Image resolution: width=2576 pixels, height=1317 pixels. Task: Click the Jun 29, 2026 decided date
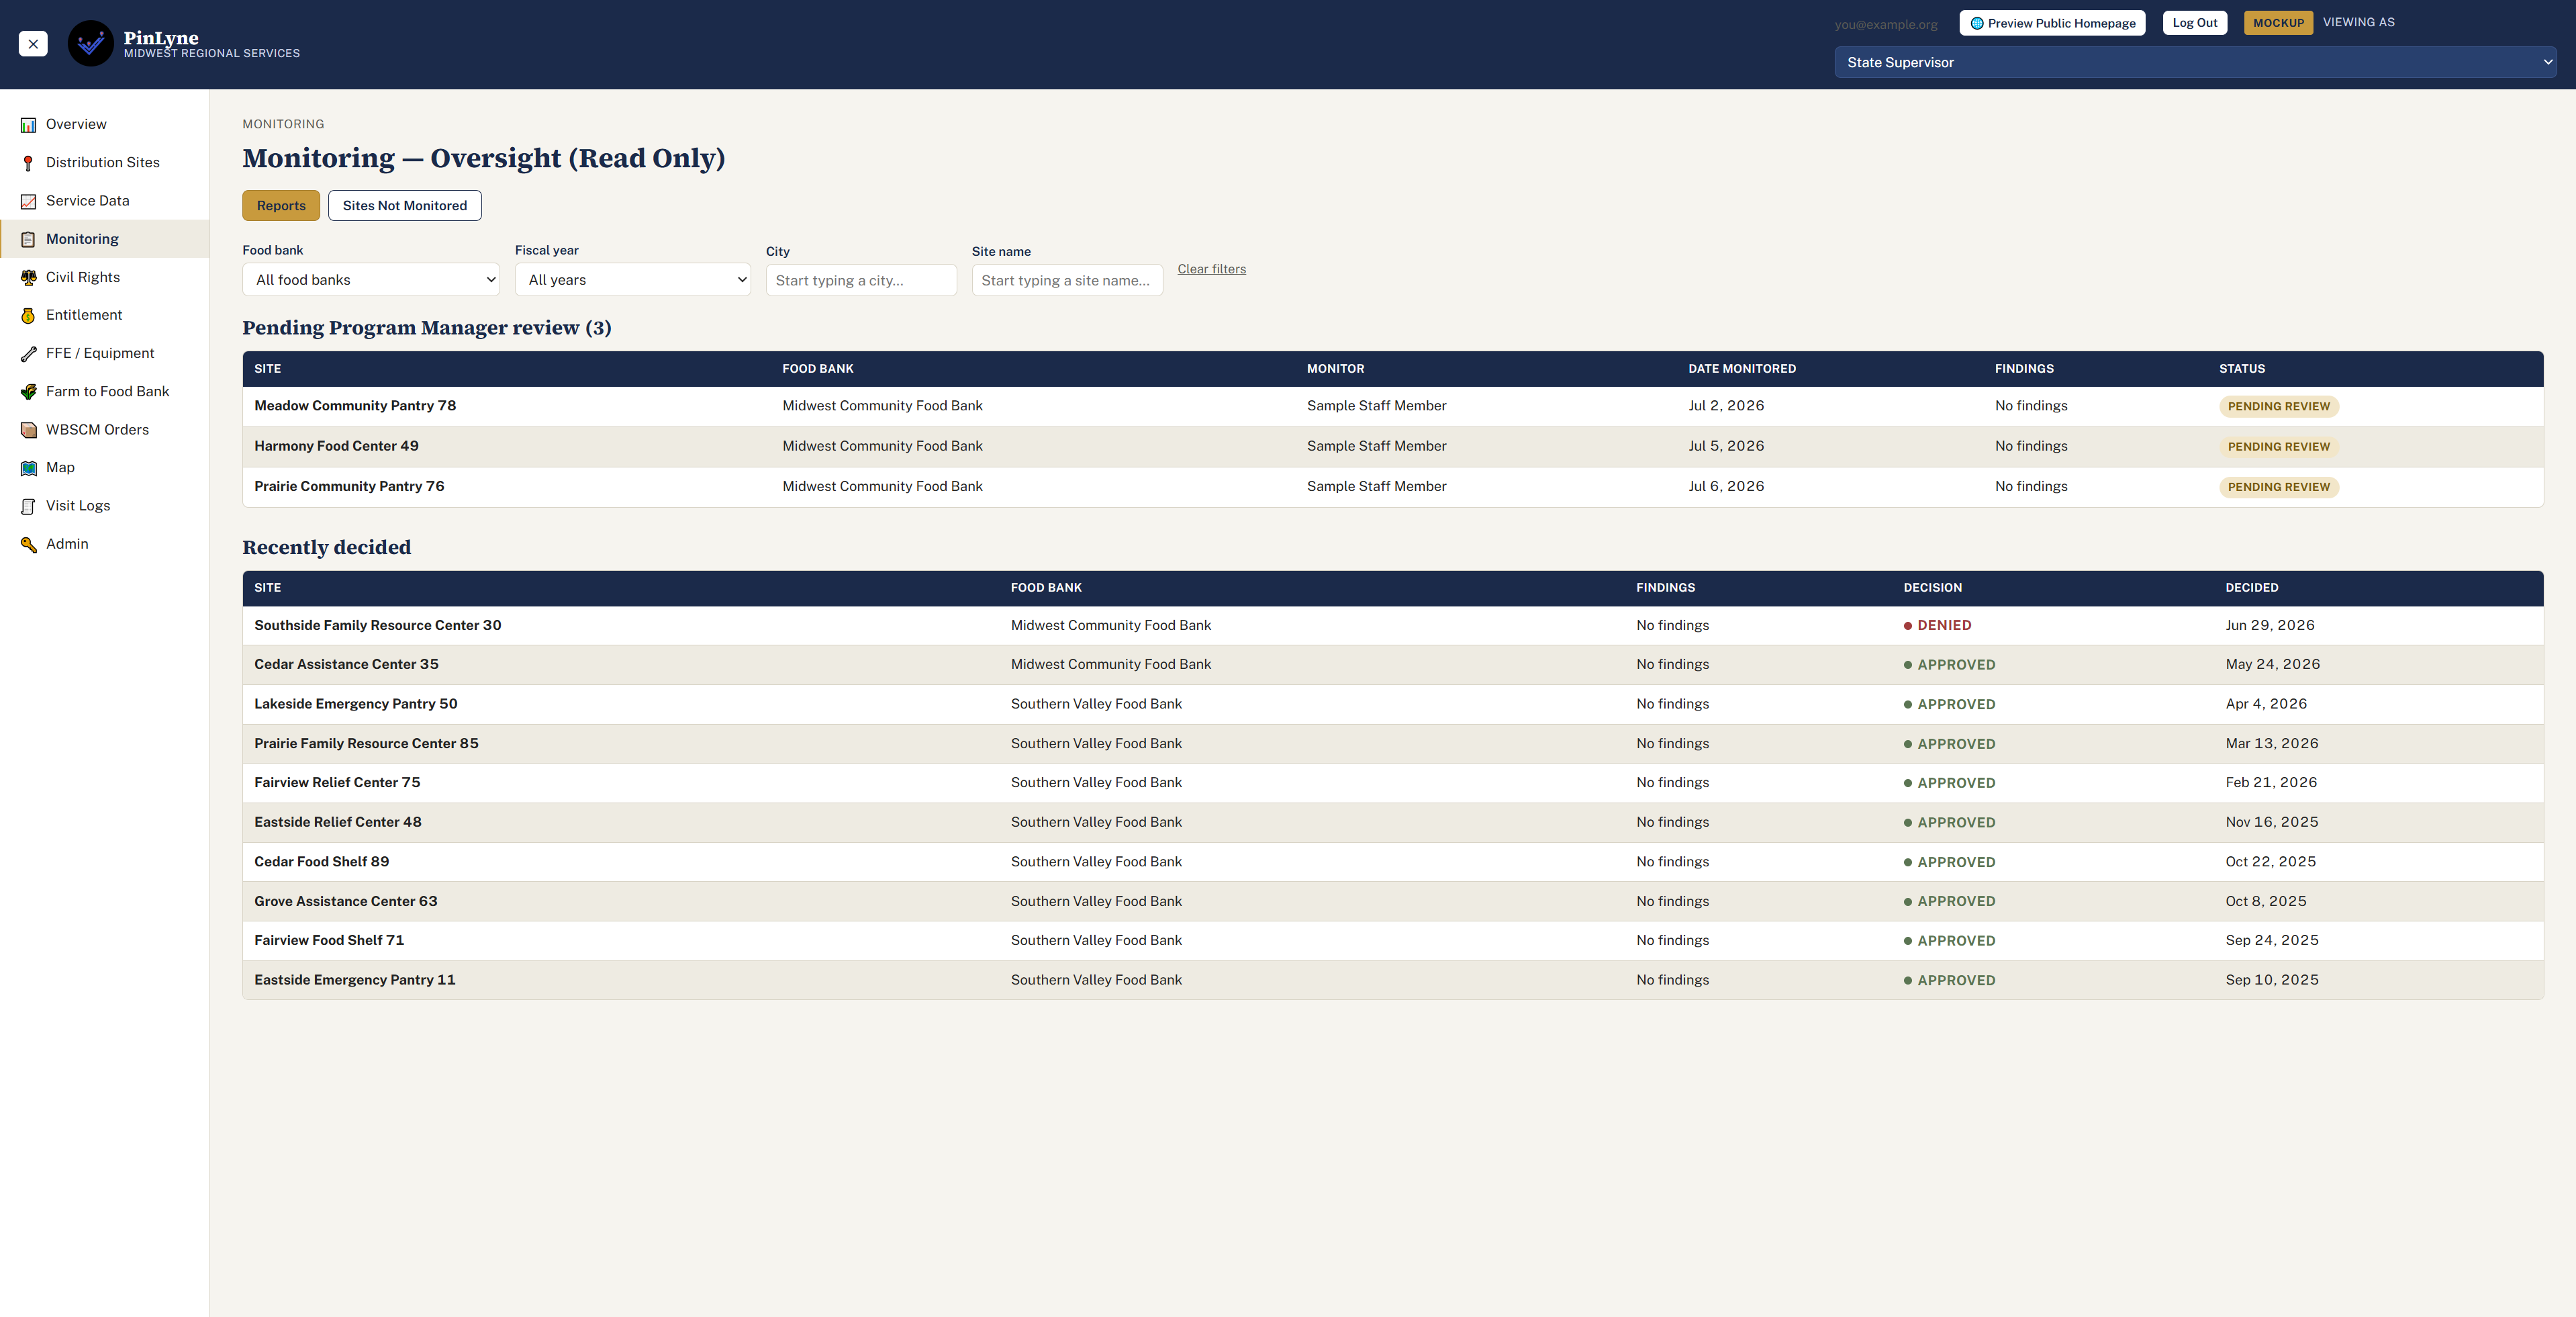(x=2269, y=626)
